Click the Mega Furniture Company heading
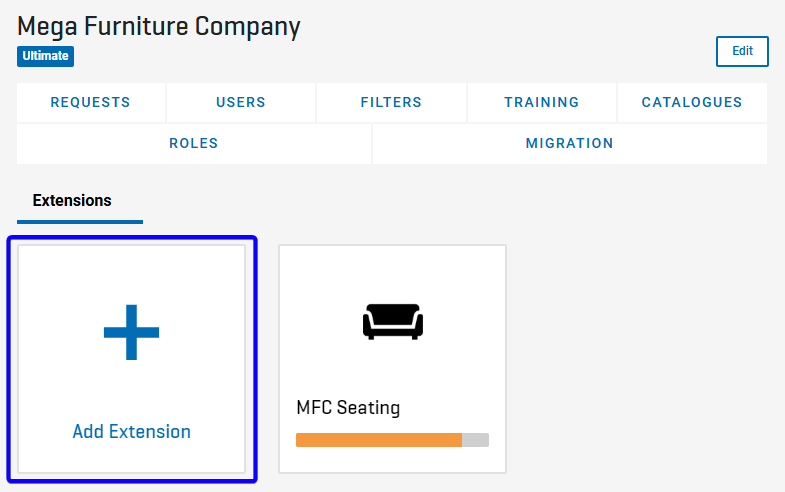The height and width of the screenshot is (492, 785). [159, 28]
